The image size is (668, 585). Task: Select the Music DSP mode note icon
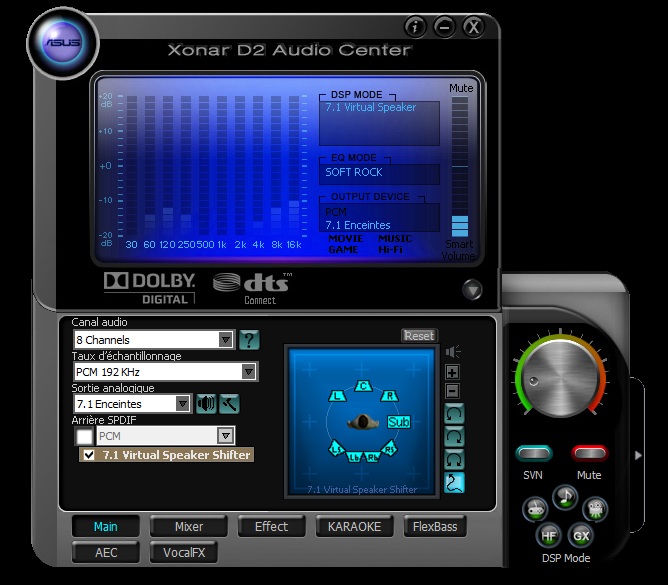[565, 497]
